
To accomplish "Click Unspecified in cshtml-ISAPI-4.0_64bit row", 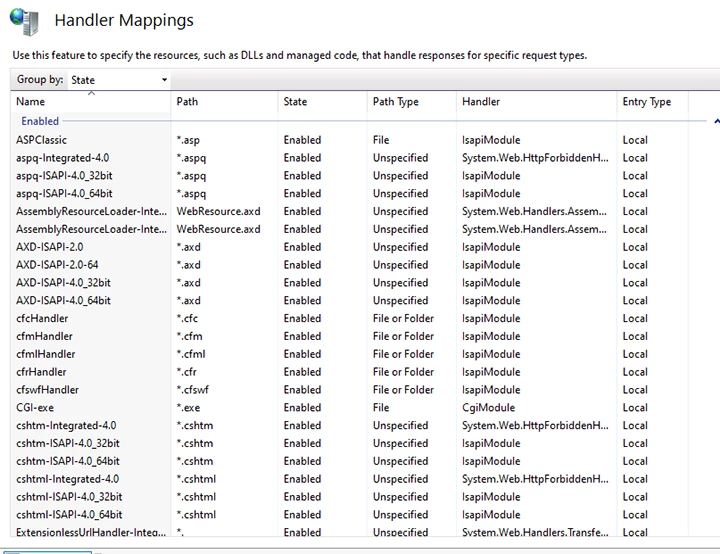I will pyautogui.click(x=400, y=515).
